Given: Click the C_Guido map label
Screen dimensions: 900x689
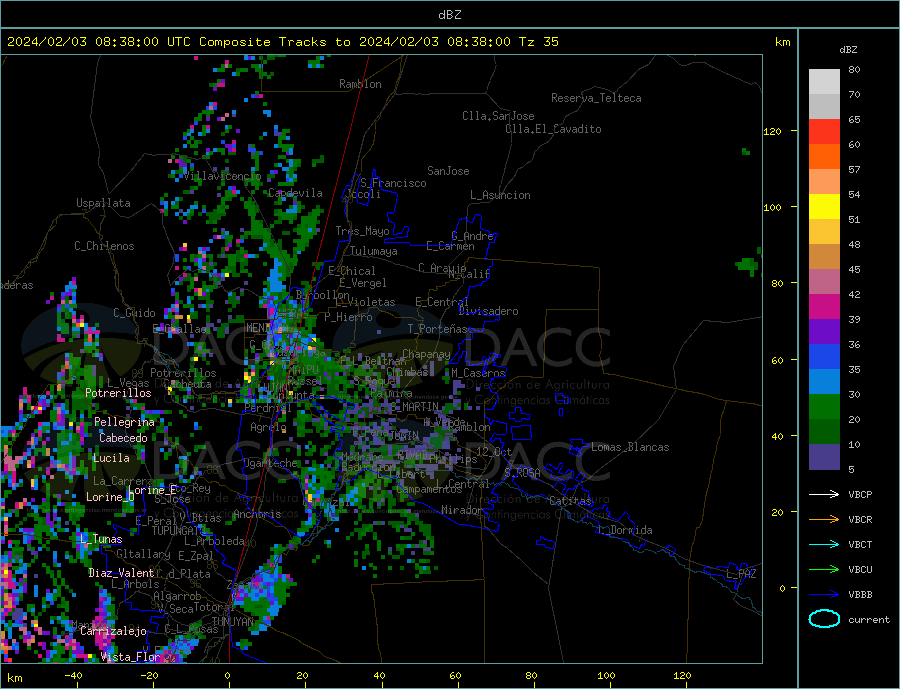Looking at the screenshot, I should click(134, 313).
